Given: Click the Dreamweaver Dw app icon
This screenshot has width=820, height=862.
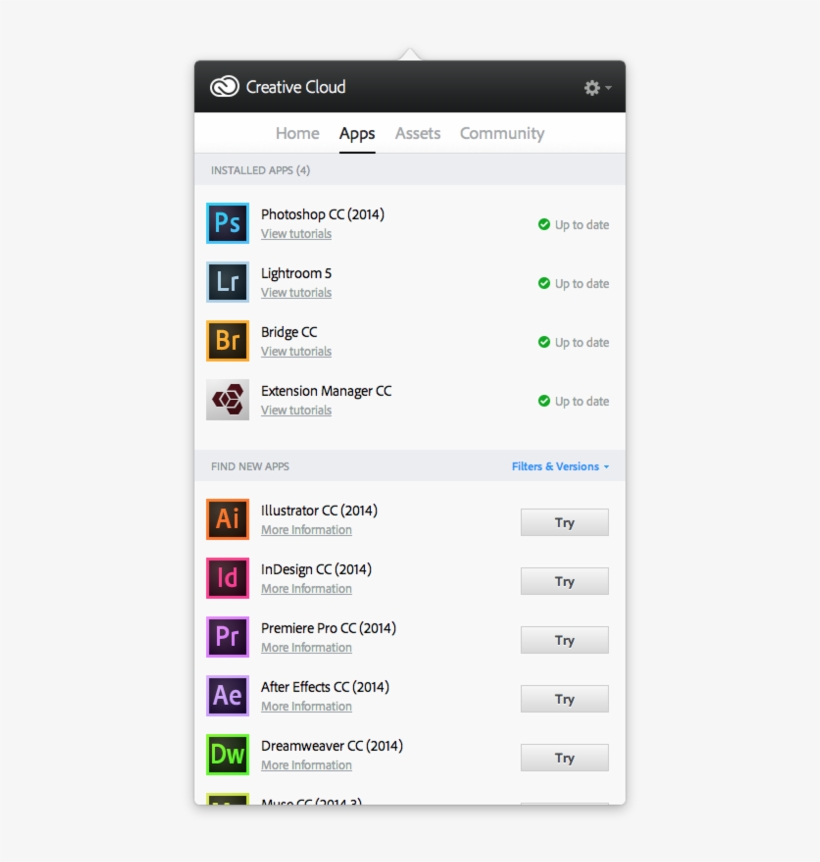Looking at the screenshot, I should [x=228, y=754].
